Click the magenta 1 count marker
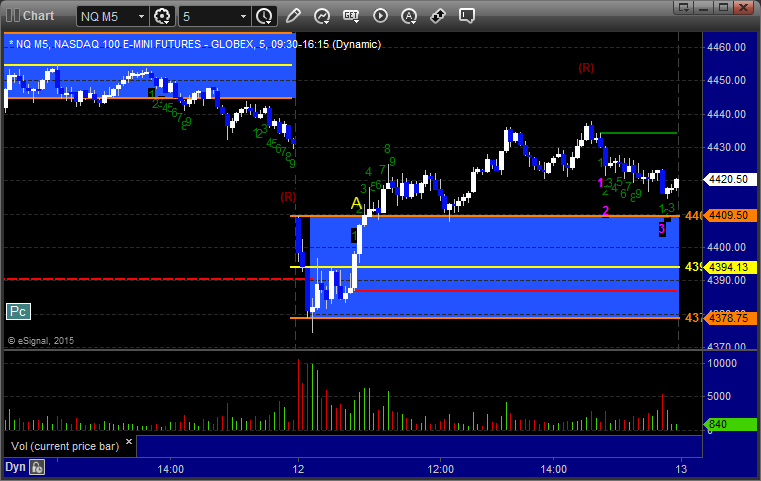The height and width of the screenshot is (481, 761). 600,183
